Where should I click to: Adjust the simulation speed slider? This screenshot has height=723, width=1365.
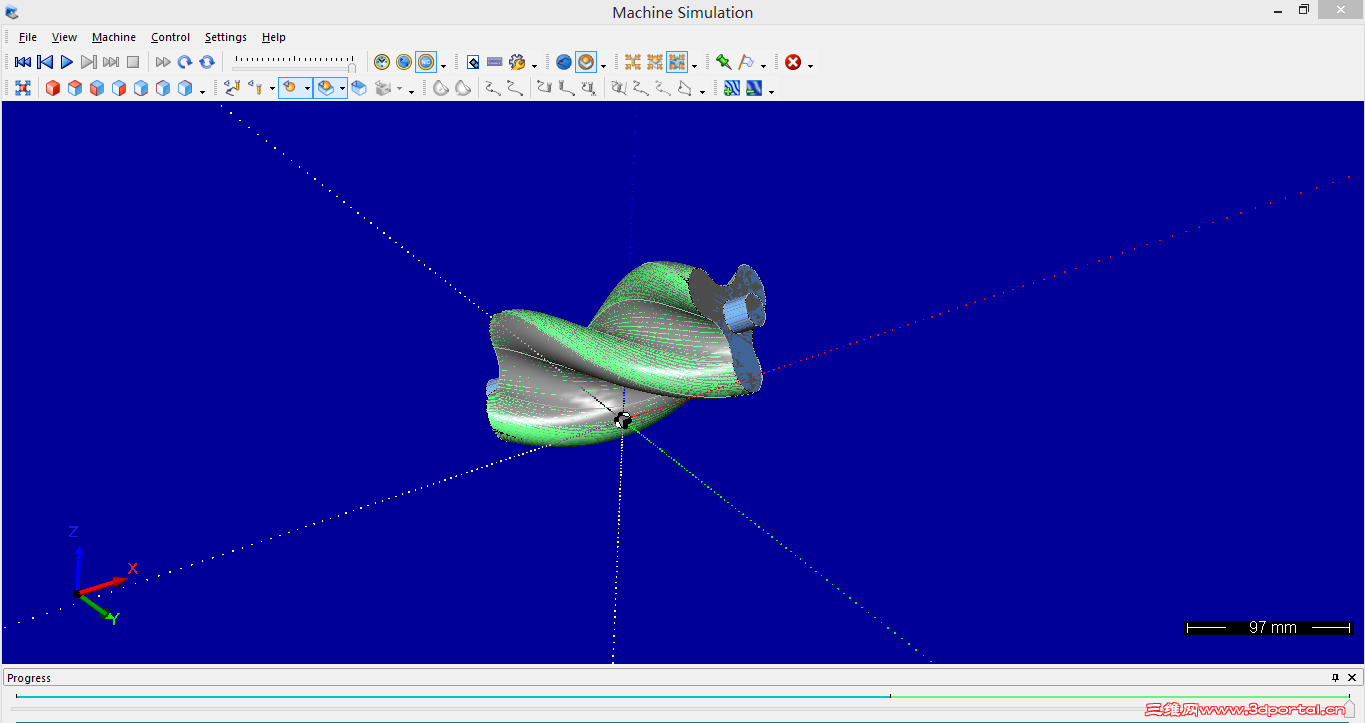coord(293,62)
